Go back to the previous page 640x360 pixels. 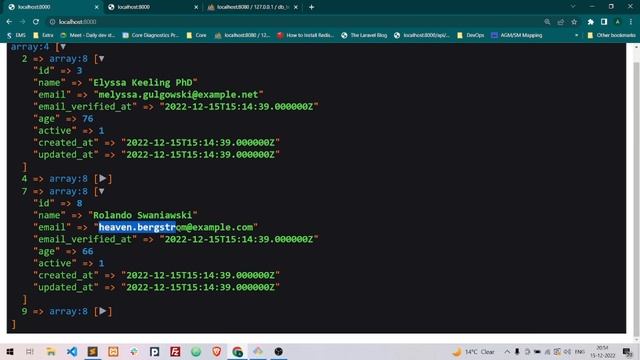9,22
